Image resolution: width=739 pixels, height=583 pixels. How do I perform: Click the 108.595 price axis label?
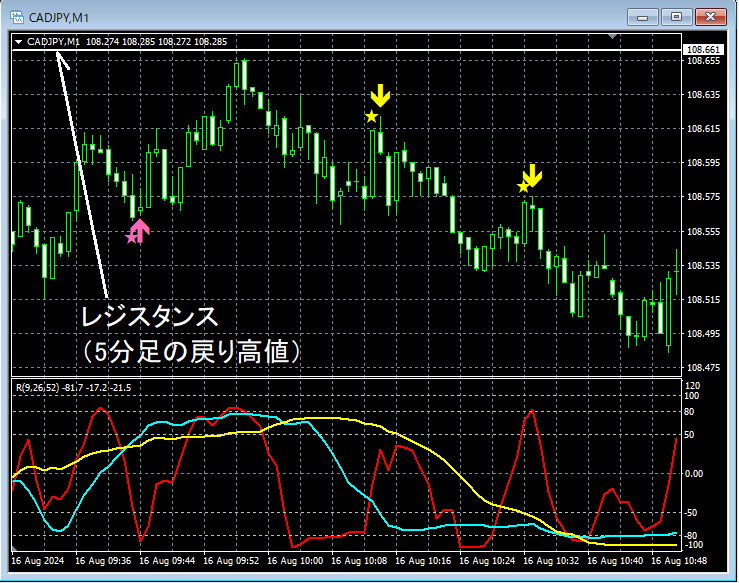[703, 163]
